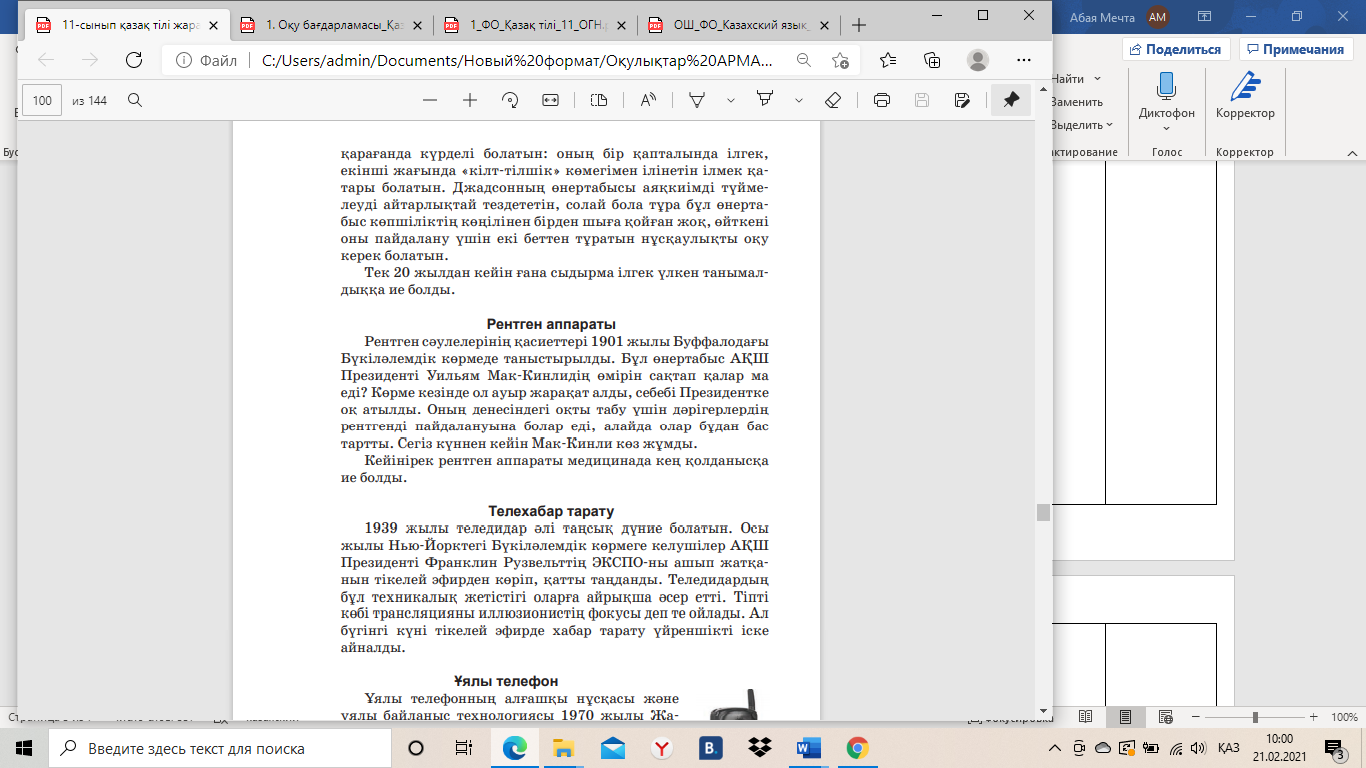Click Заменить in Word ribbon
The width and height of the screenshot is (1366, 768).
1077,102
